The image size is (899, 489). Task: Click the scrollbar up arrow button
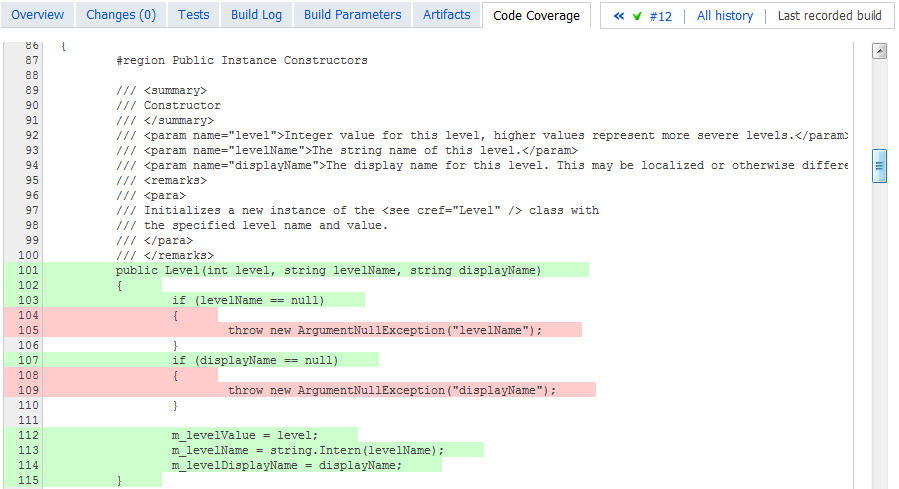point(880,52)
